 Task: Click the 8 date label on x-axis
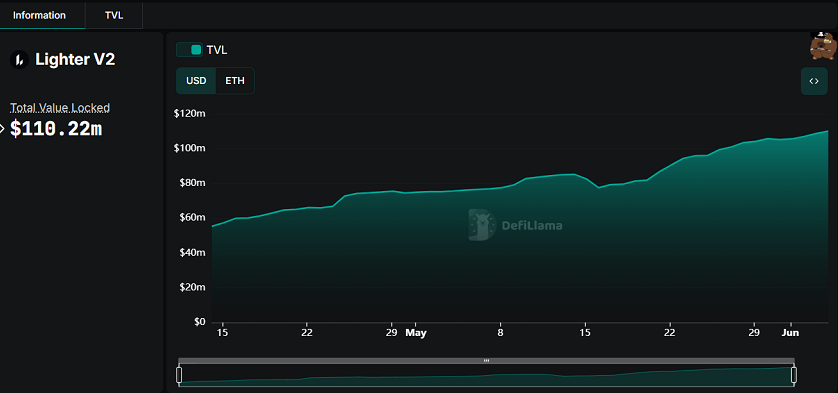point(500,333)
